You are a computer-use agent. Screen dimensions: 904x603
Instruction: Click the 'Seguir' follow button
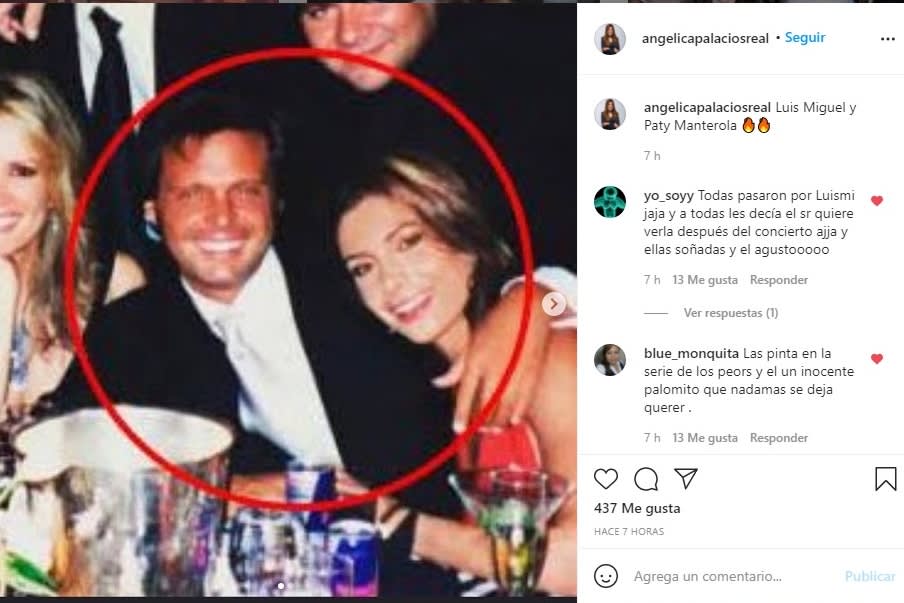805,38
